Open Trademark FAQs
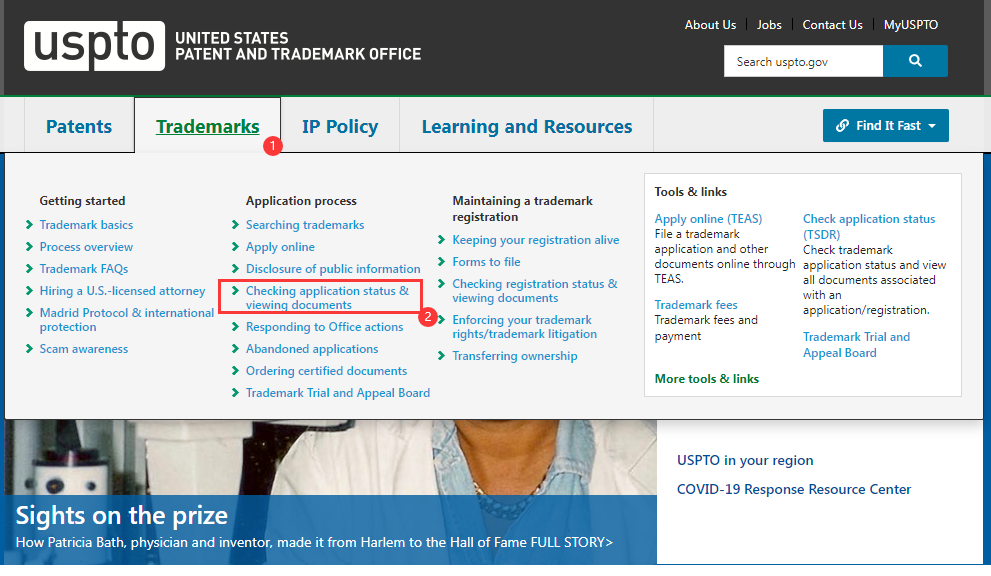991x576 pixels. click(x=84, y=269)
